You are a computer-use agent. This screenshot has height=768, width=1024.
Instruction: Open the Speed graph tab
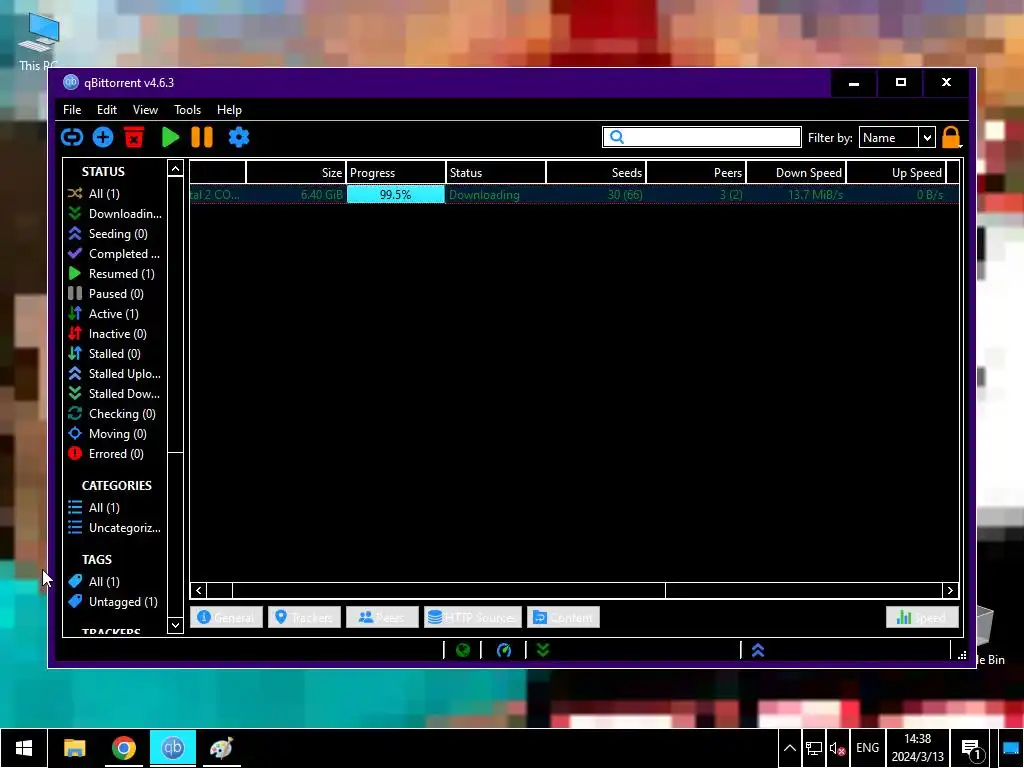coord(922,617)
